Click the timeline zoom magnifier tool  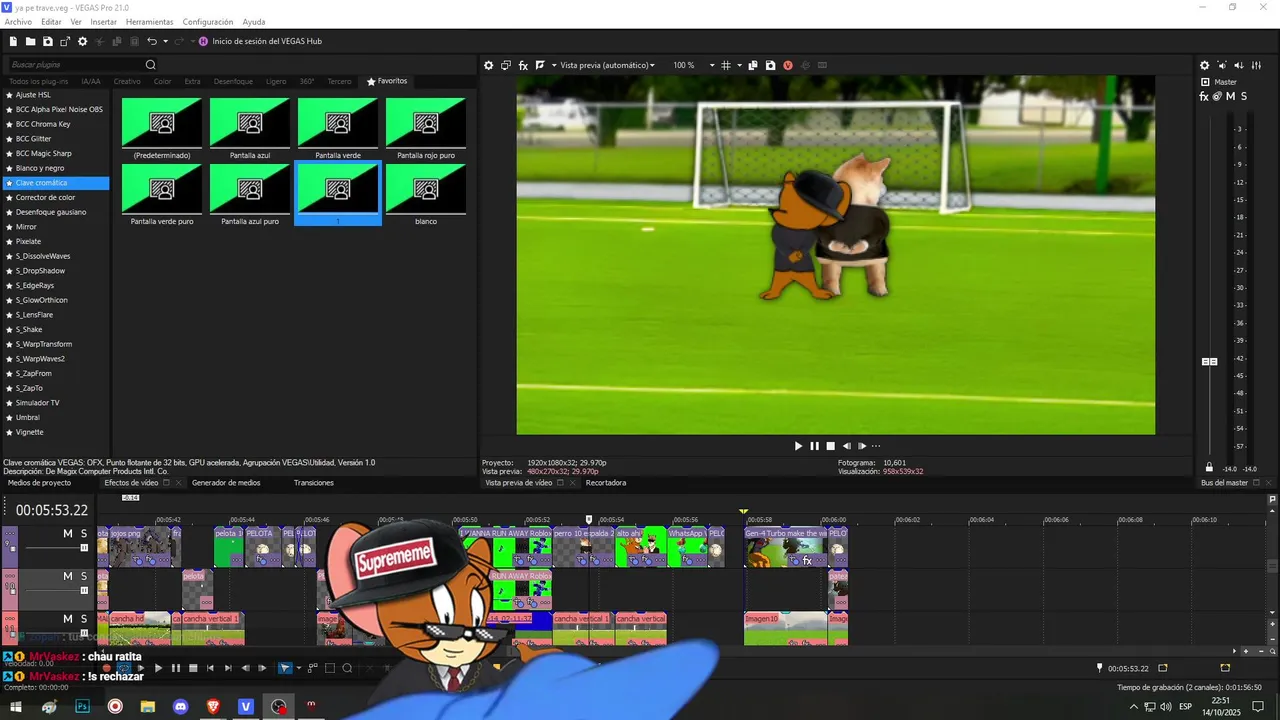347,668
